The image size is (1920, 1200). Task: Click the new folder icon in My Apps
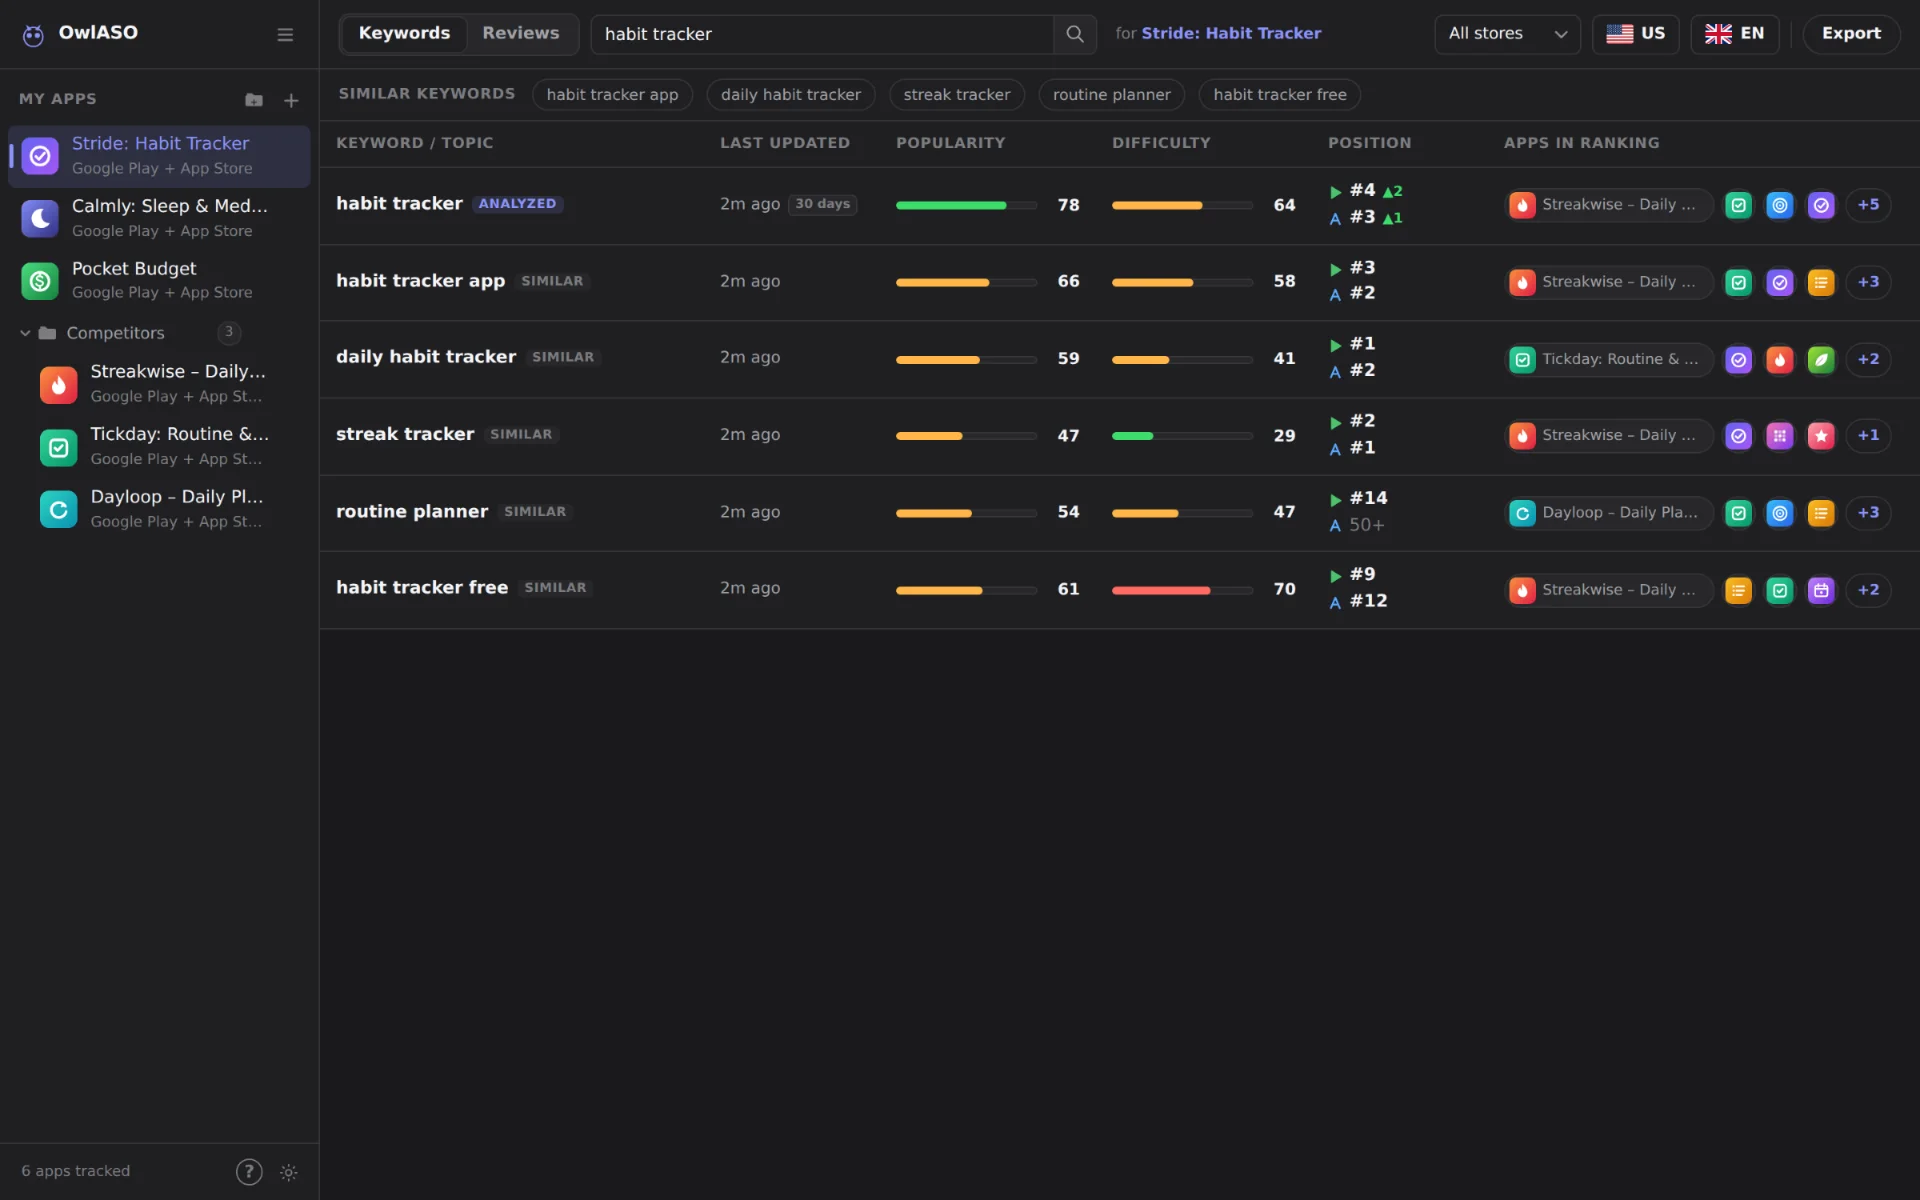(x=254, y=100)
